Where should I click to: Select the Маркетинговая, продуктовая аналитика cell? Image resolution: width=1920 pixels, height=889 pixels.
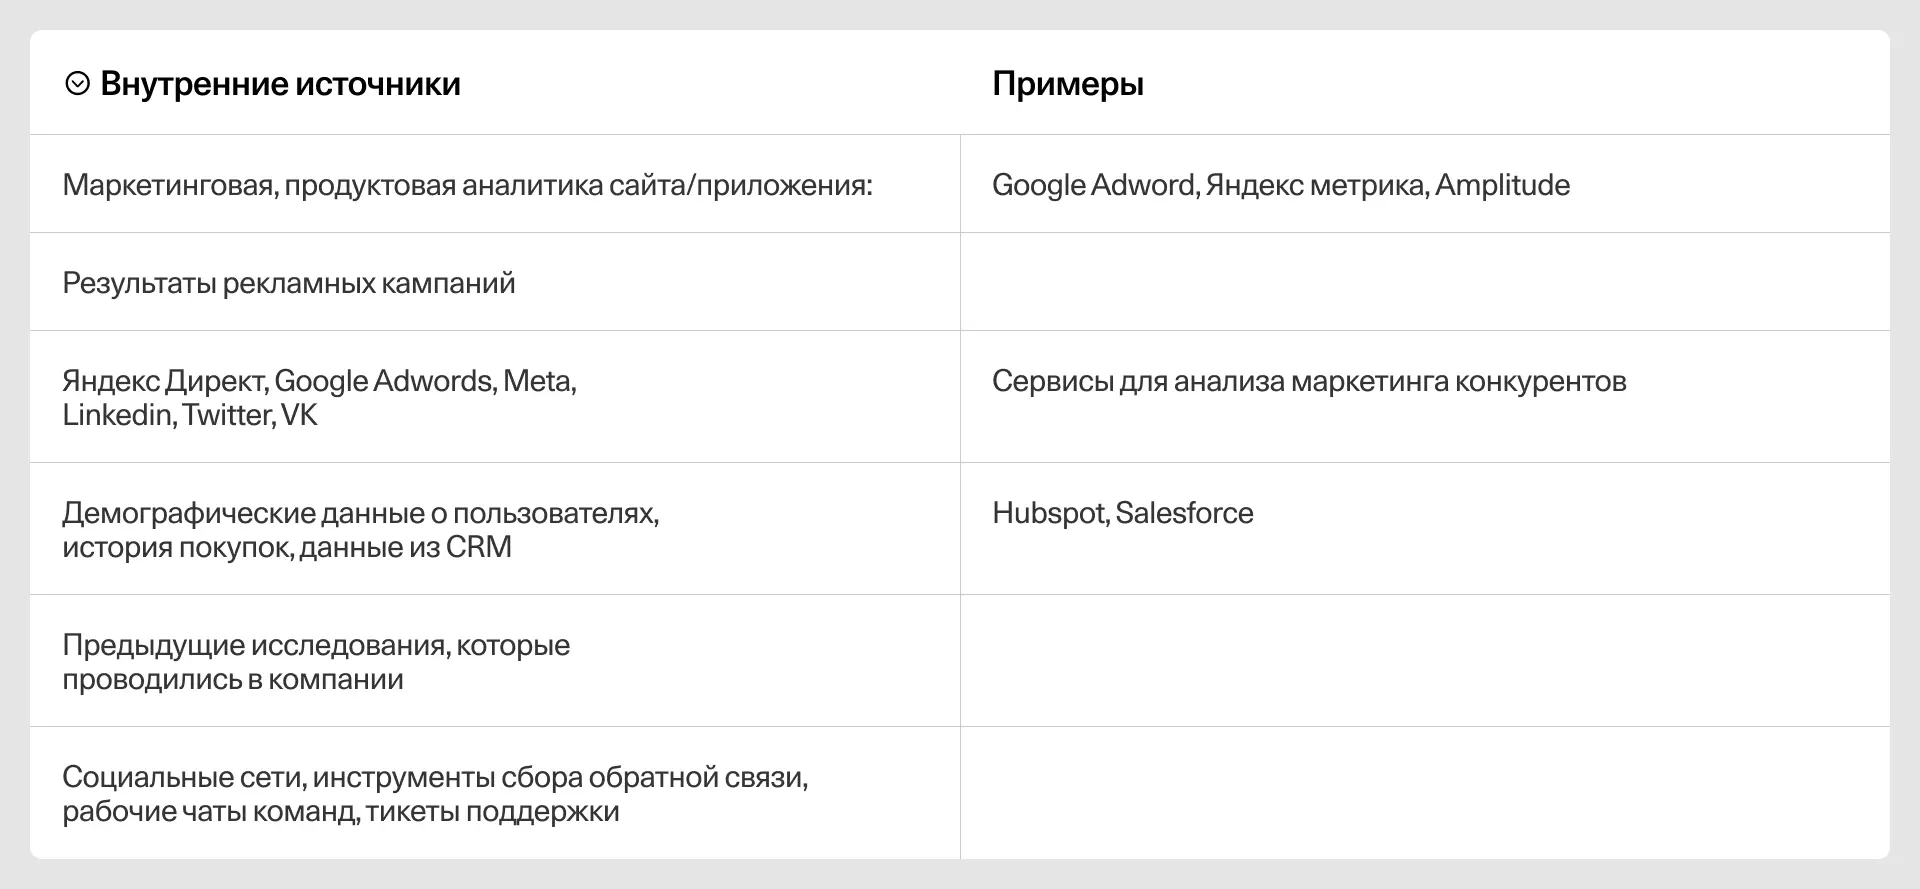pos(467,185)
